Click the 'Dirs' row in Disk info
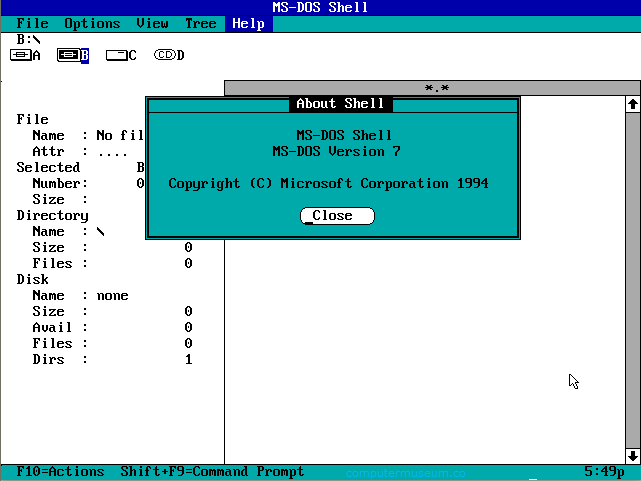Viewport: 641px width, 481px height. click(x=112, y=360)
